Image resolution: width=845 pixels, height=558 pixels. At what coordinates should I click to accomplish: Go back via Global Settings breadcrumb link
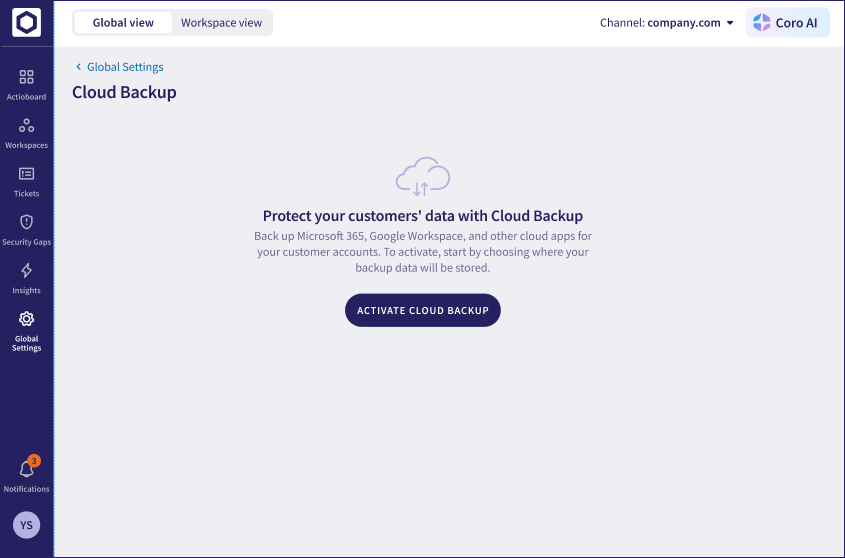pos(119,67)
